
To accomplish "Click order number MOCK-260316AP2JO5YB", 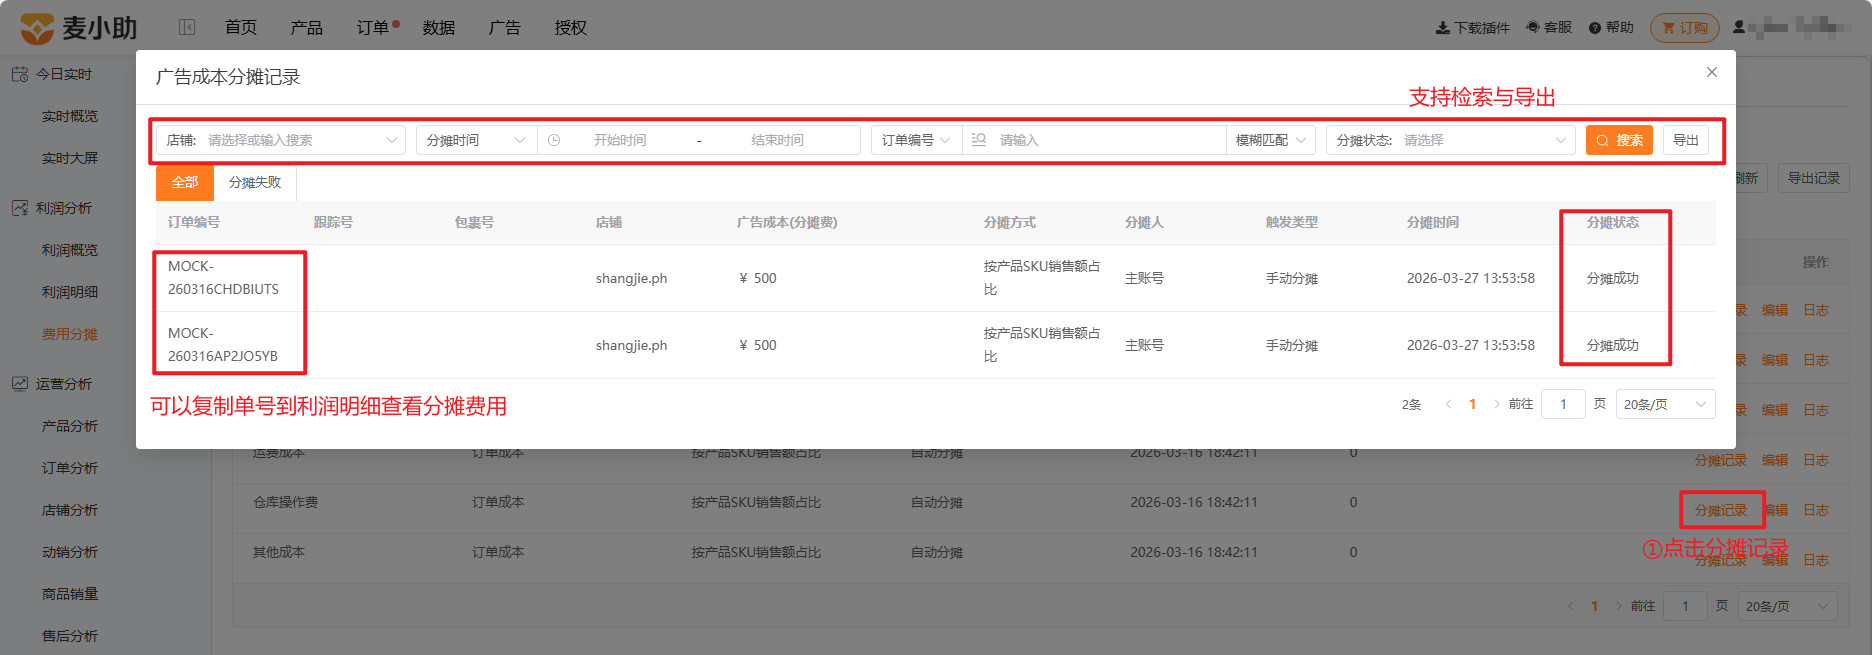I will pos(223,345).
